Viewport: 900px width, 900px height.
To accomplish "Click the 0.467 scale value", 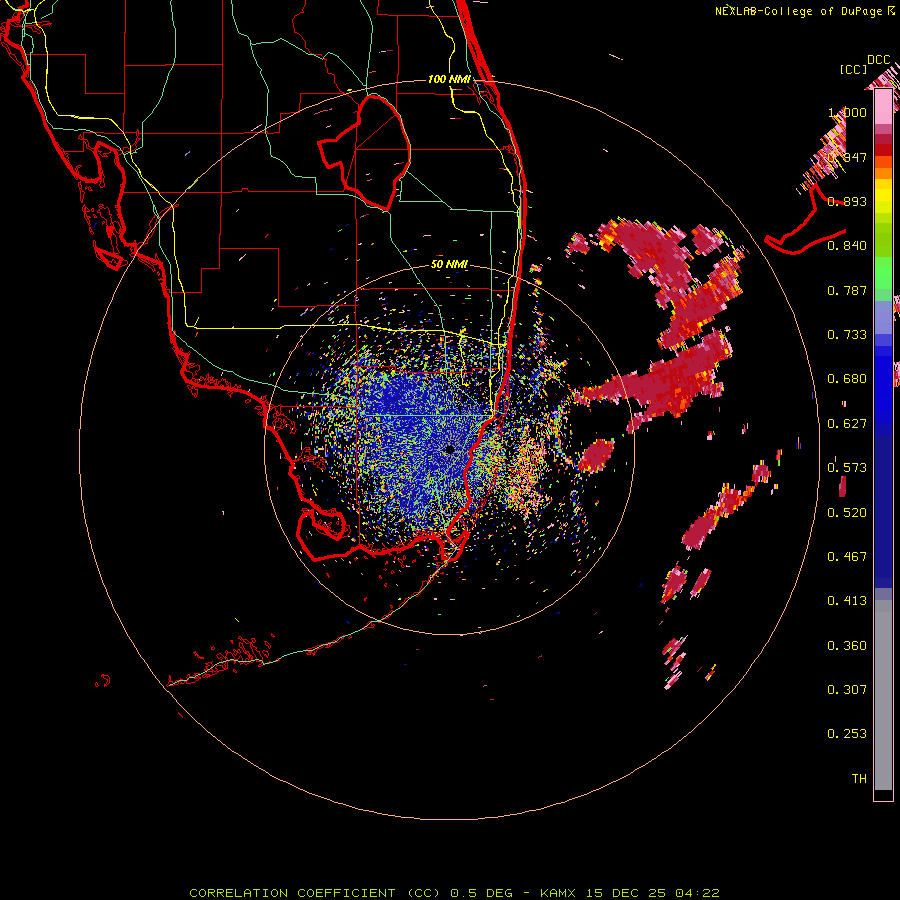I will coord(847,557).
